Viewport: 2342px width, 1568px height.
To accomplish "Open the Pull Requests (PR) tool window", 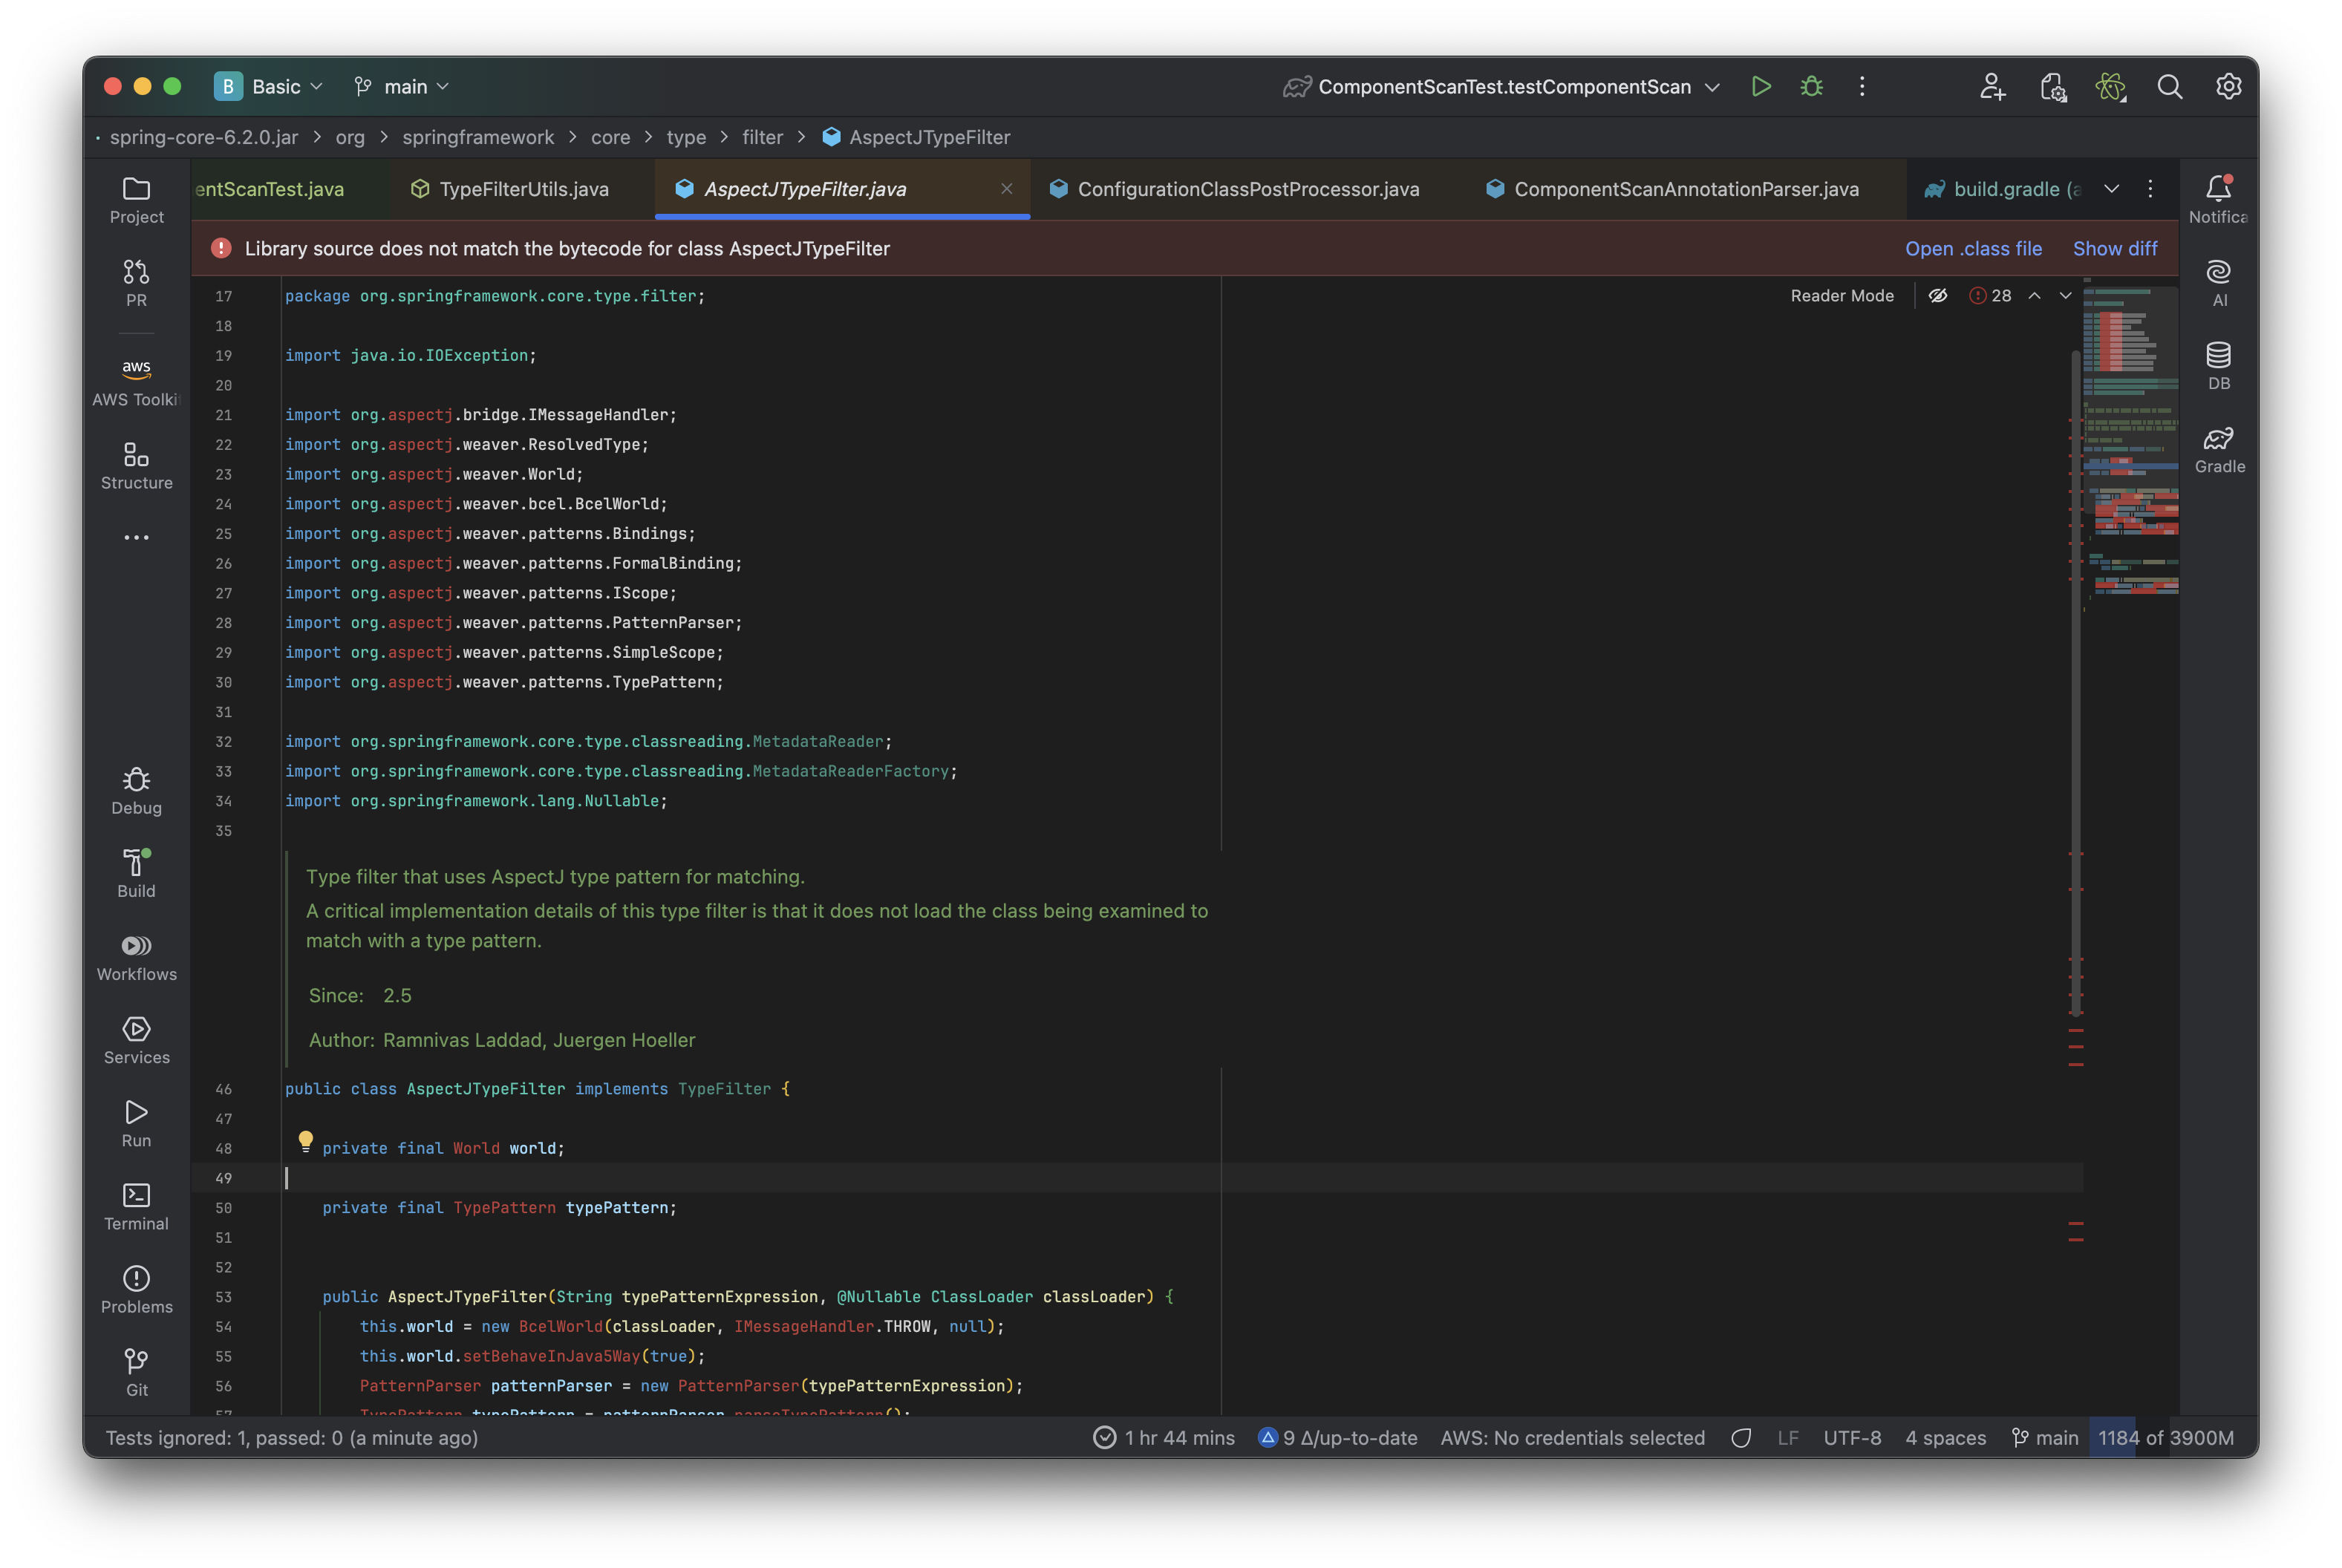I will tap(136, 282).
